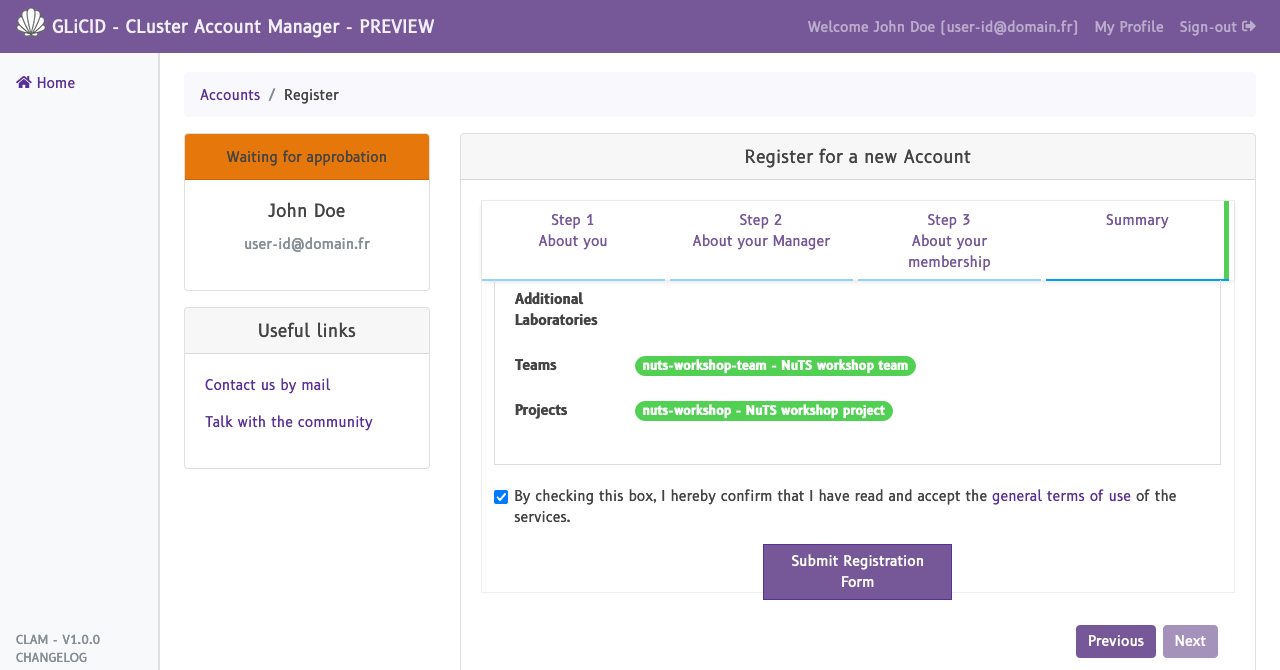Click the Previous button

tap(1115, 641)
